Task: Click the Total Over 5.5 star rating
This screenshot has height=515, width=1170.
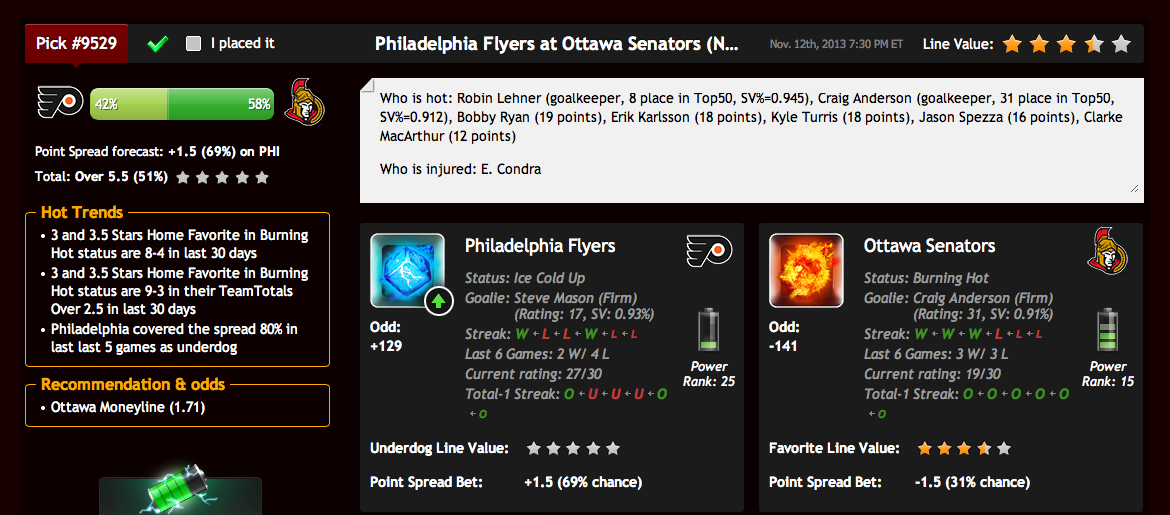Action: click(222, 178)
